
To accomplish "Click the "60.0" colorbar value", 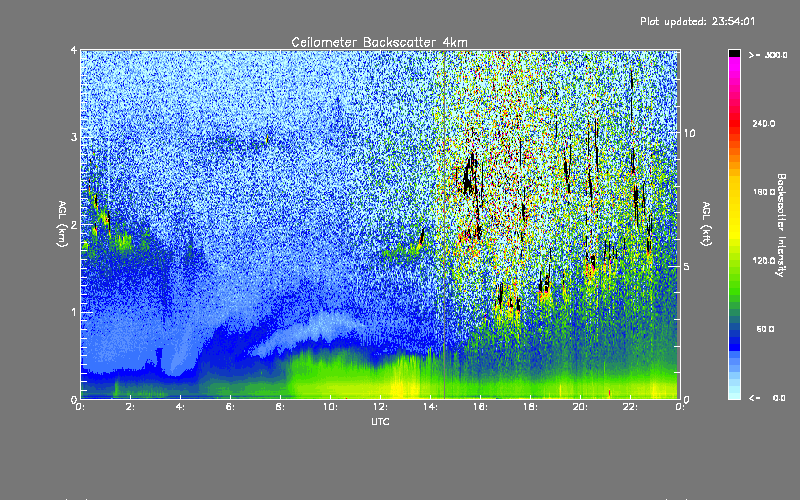I will 765,329.
